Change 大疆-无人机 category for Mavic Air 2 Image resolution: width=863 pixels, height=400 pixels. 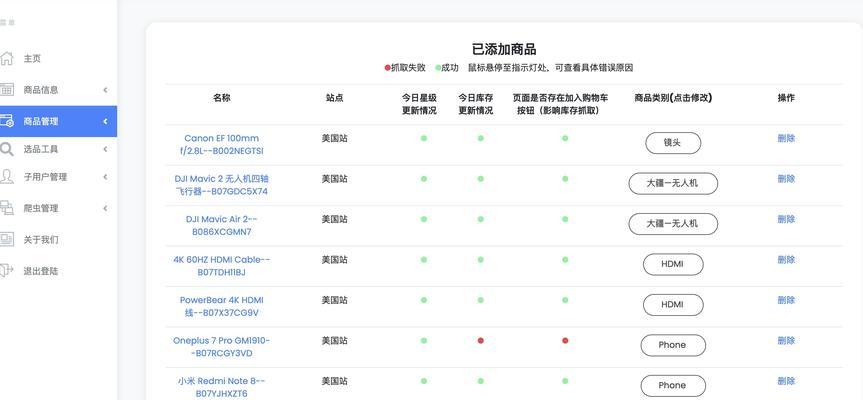(673, 224)
